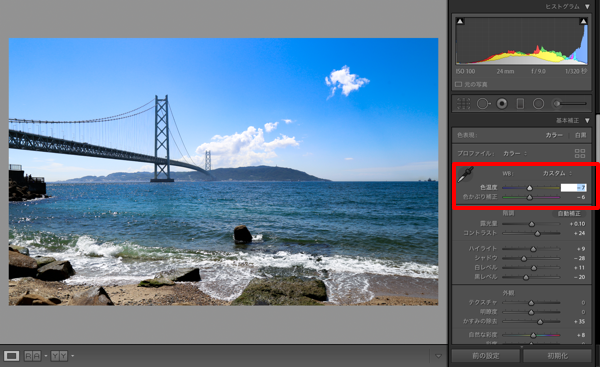Toggle the 元の写真 checkbox
Viewport: 600px width, 367px height.
[x=458, y=84]
